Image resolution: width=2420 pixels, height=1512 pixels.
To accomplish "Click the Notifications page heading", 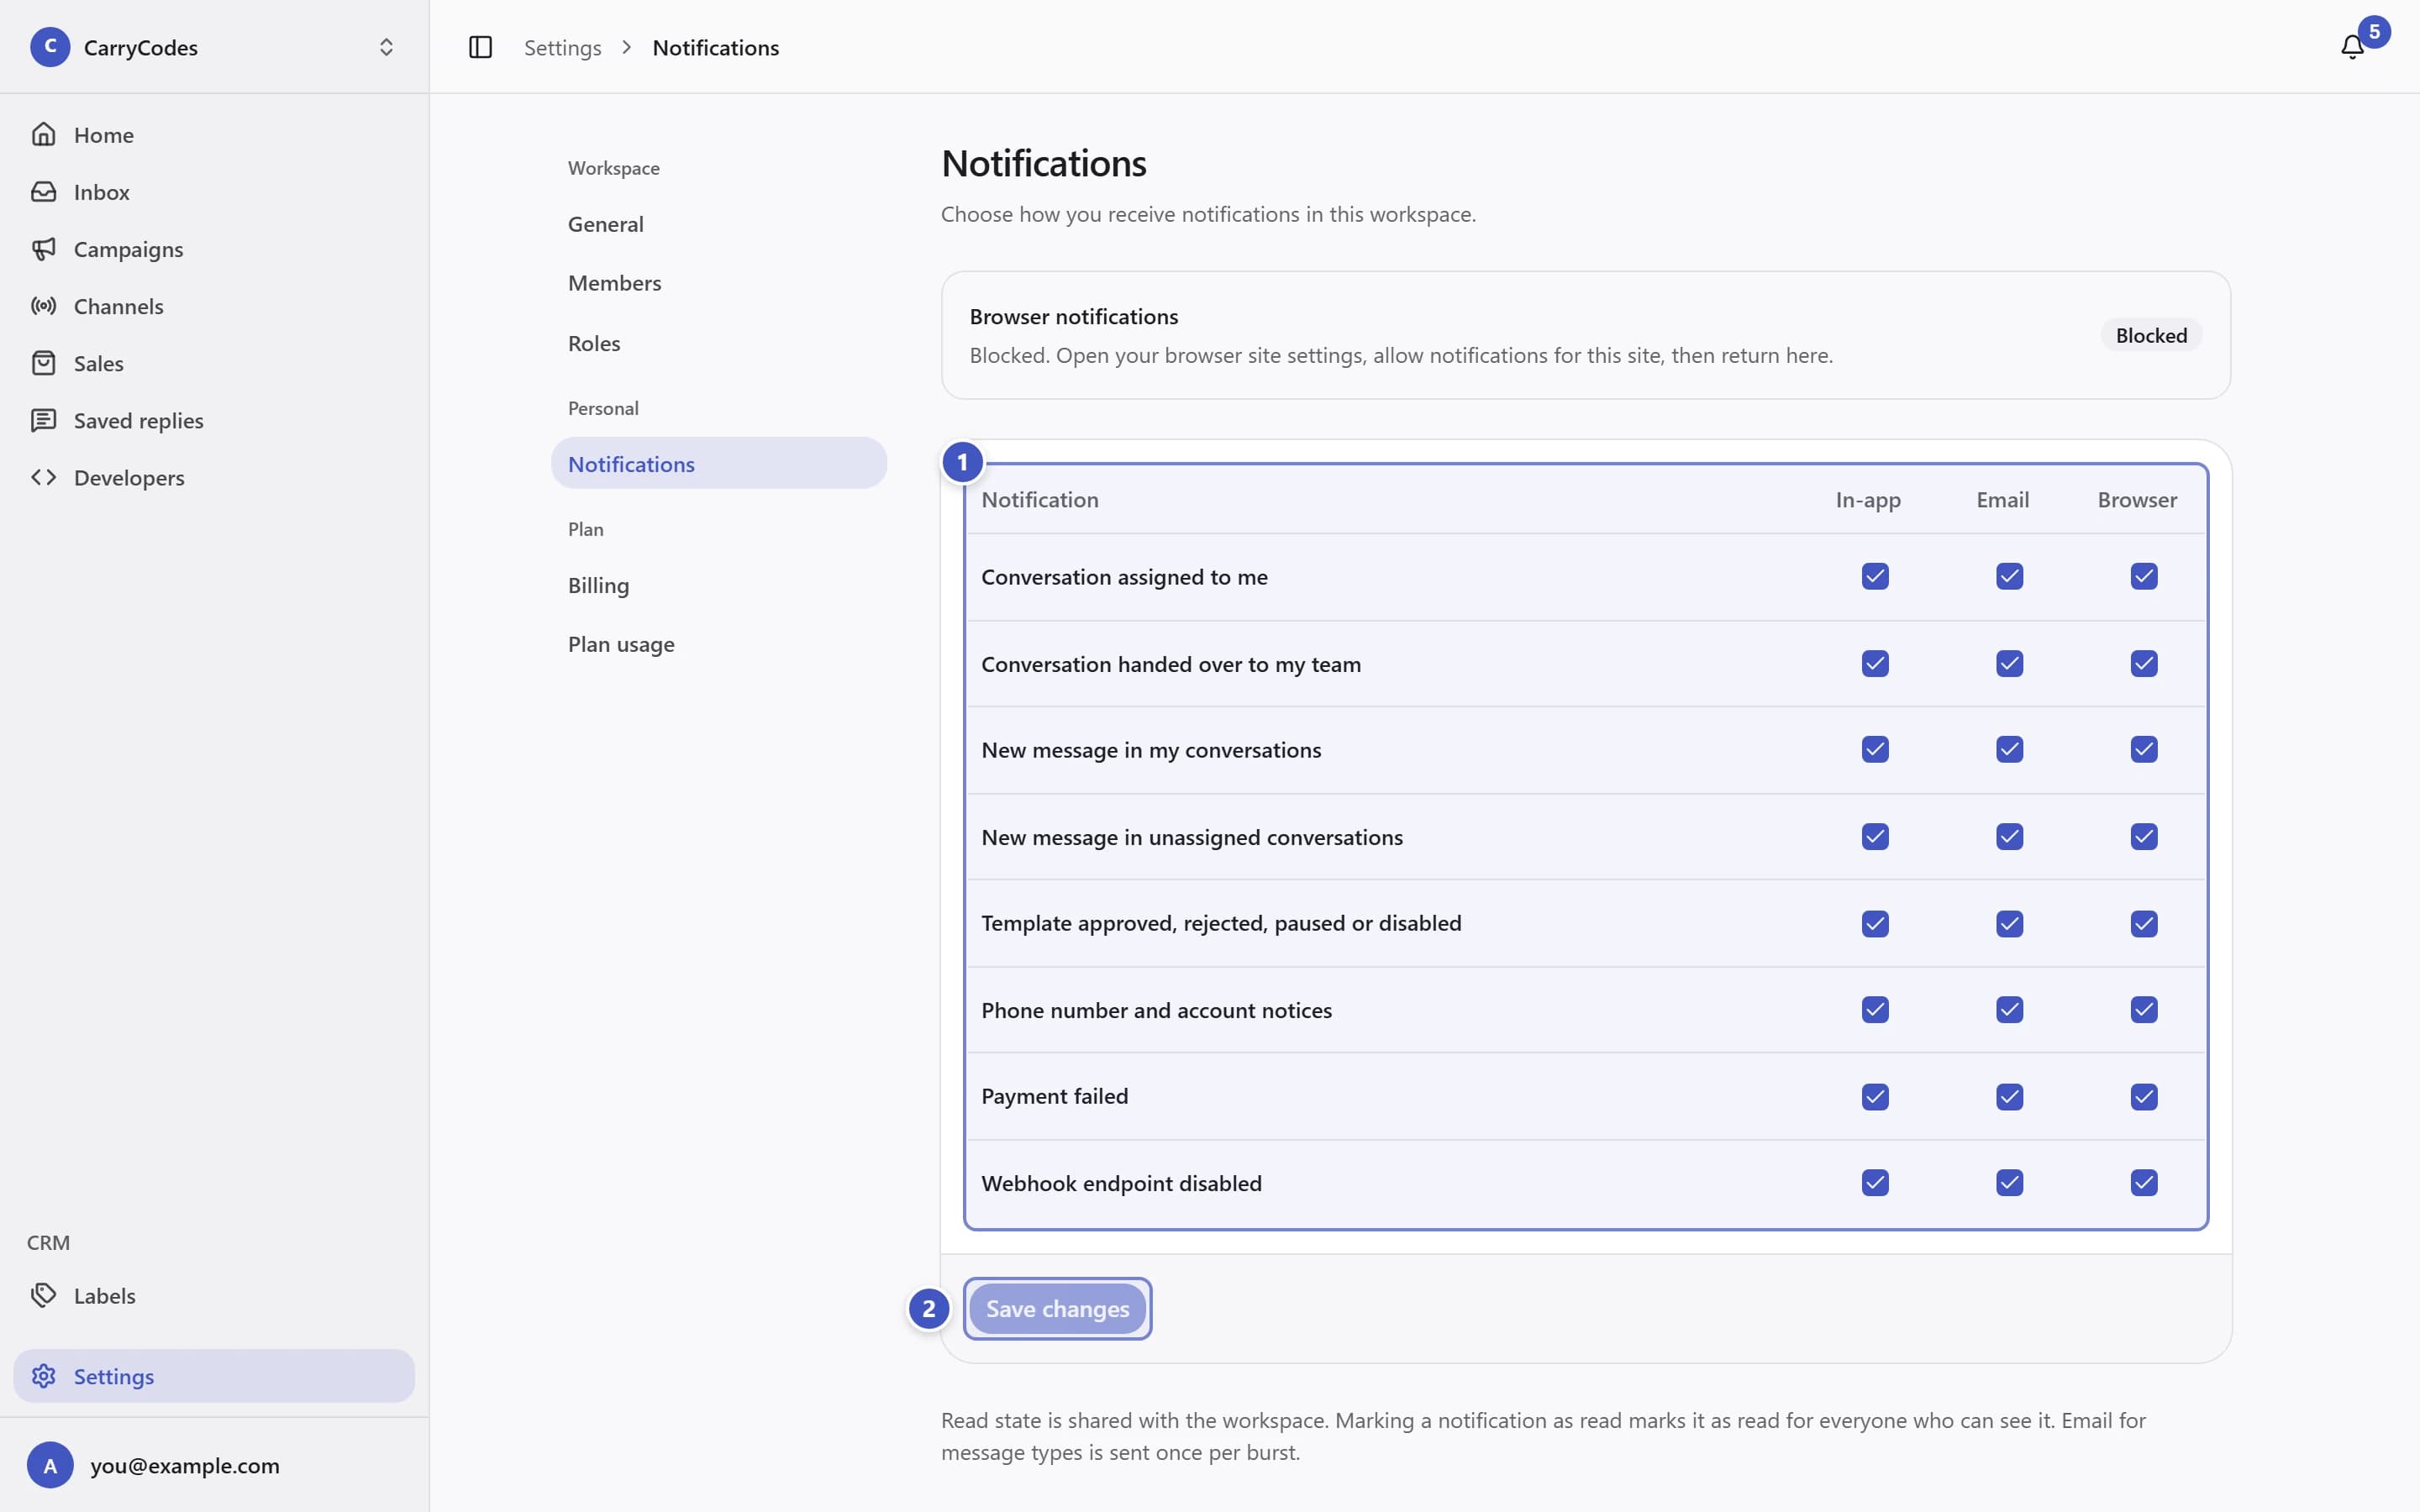I will [x=1043, y=163].
